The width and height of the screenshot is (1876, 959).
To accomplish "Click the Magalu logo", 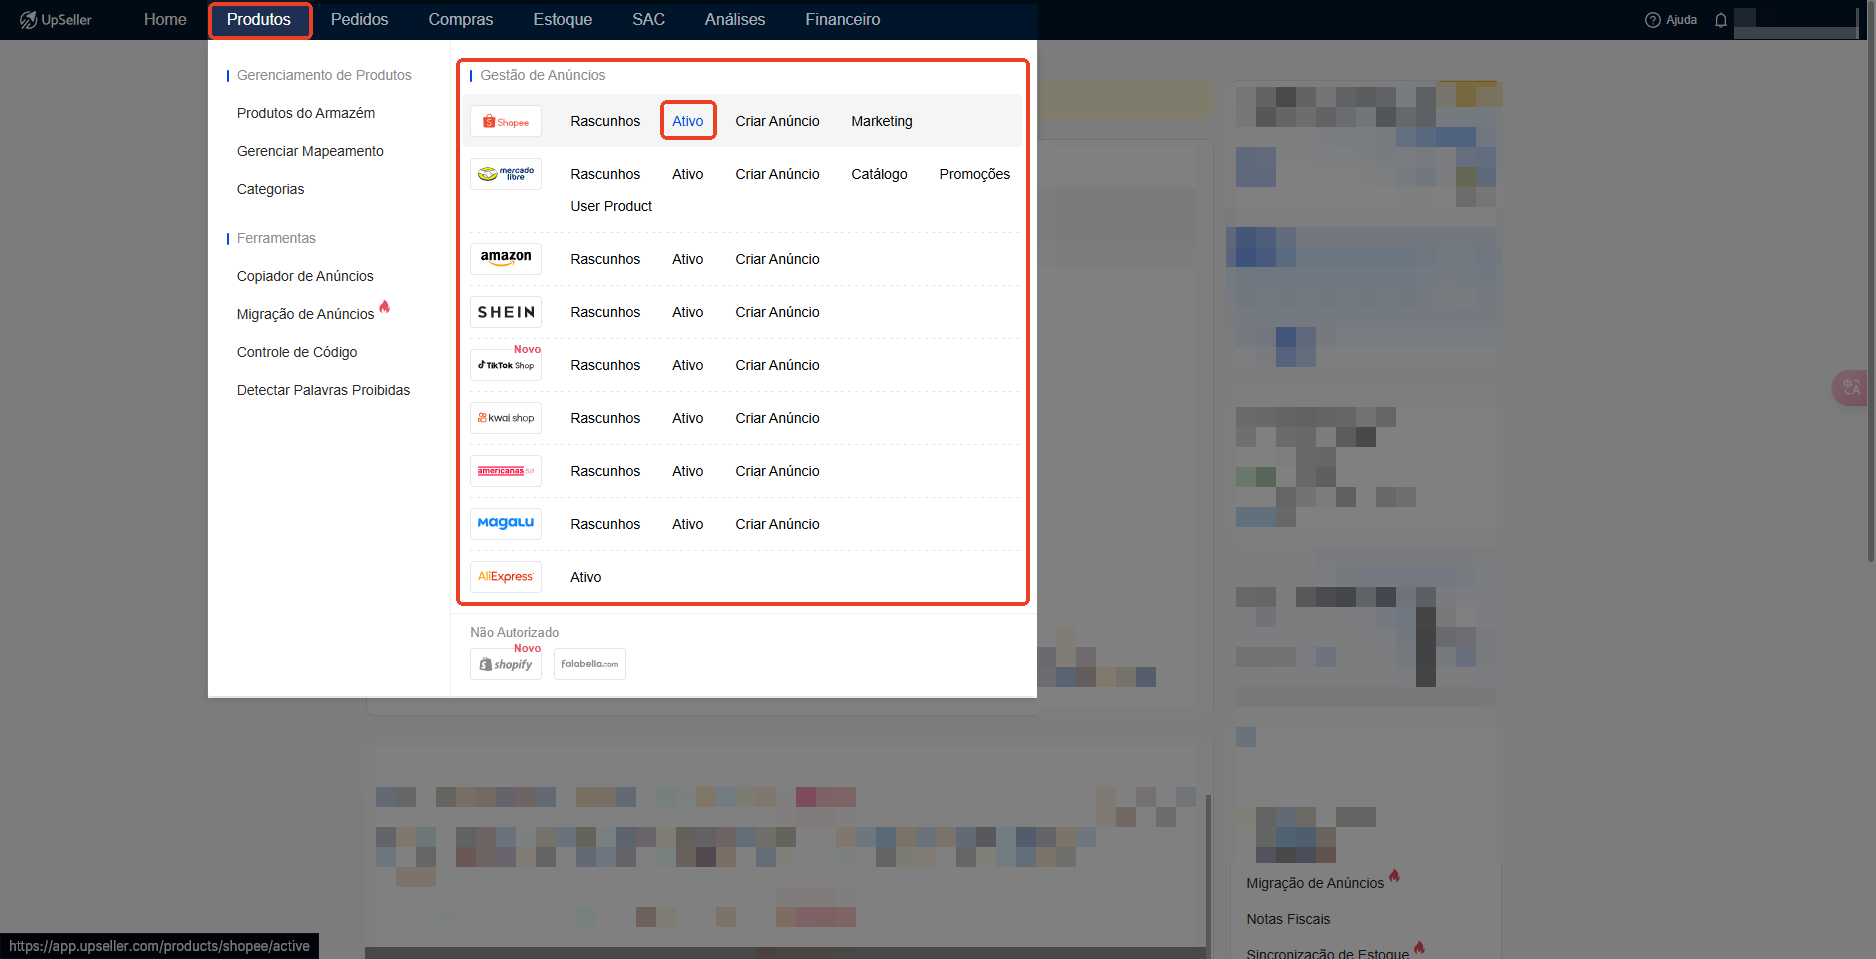I will 506,524.
